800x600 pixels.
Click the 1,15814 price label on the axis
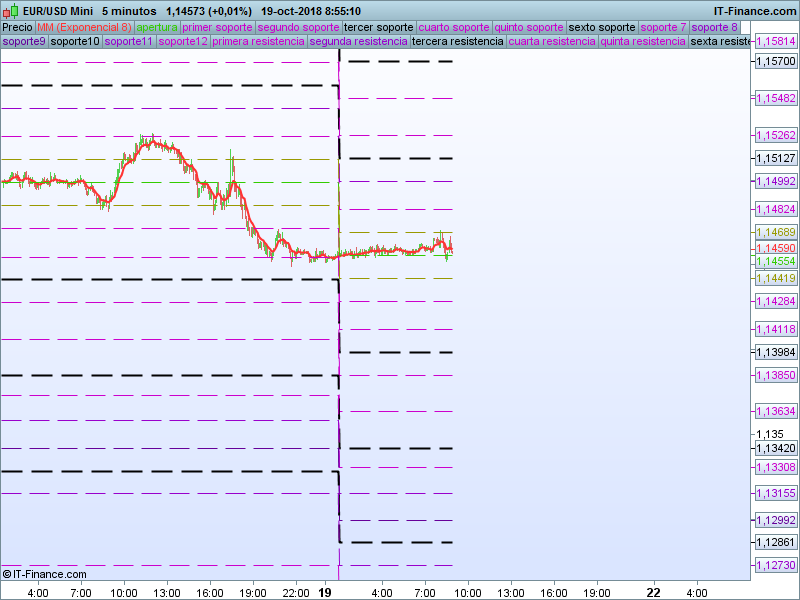click(x=775, y=42)
